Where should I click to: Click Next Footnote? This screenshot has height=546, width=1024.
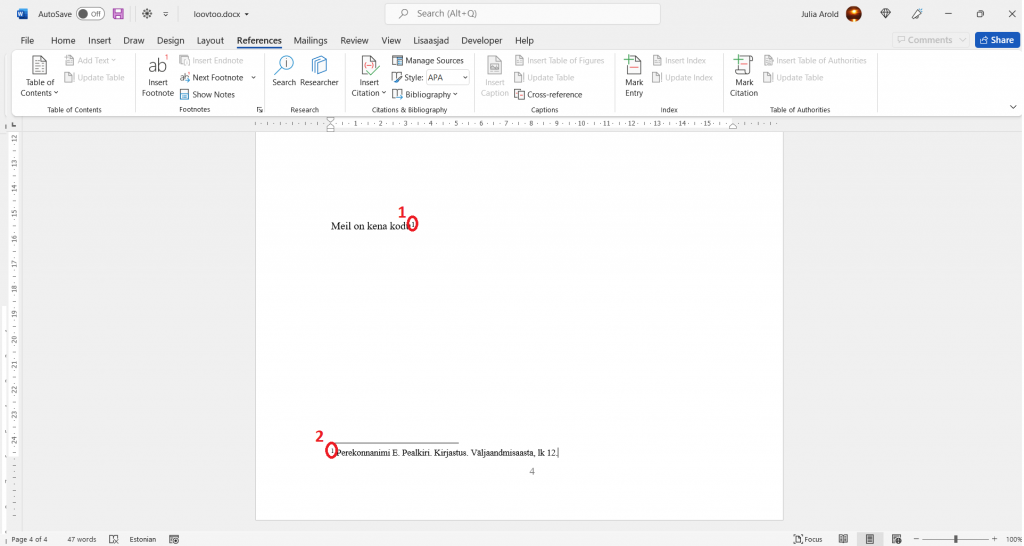(x=212, y=77)
